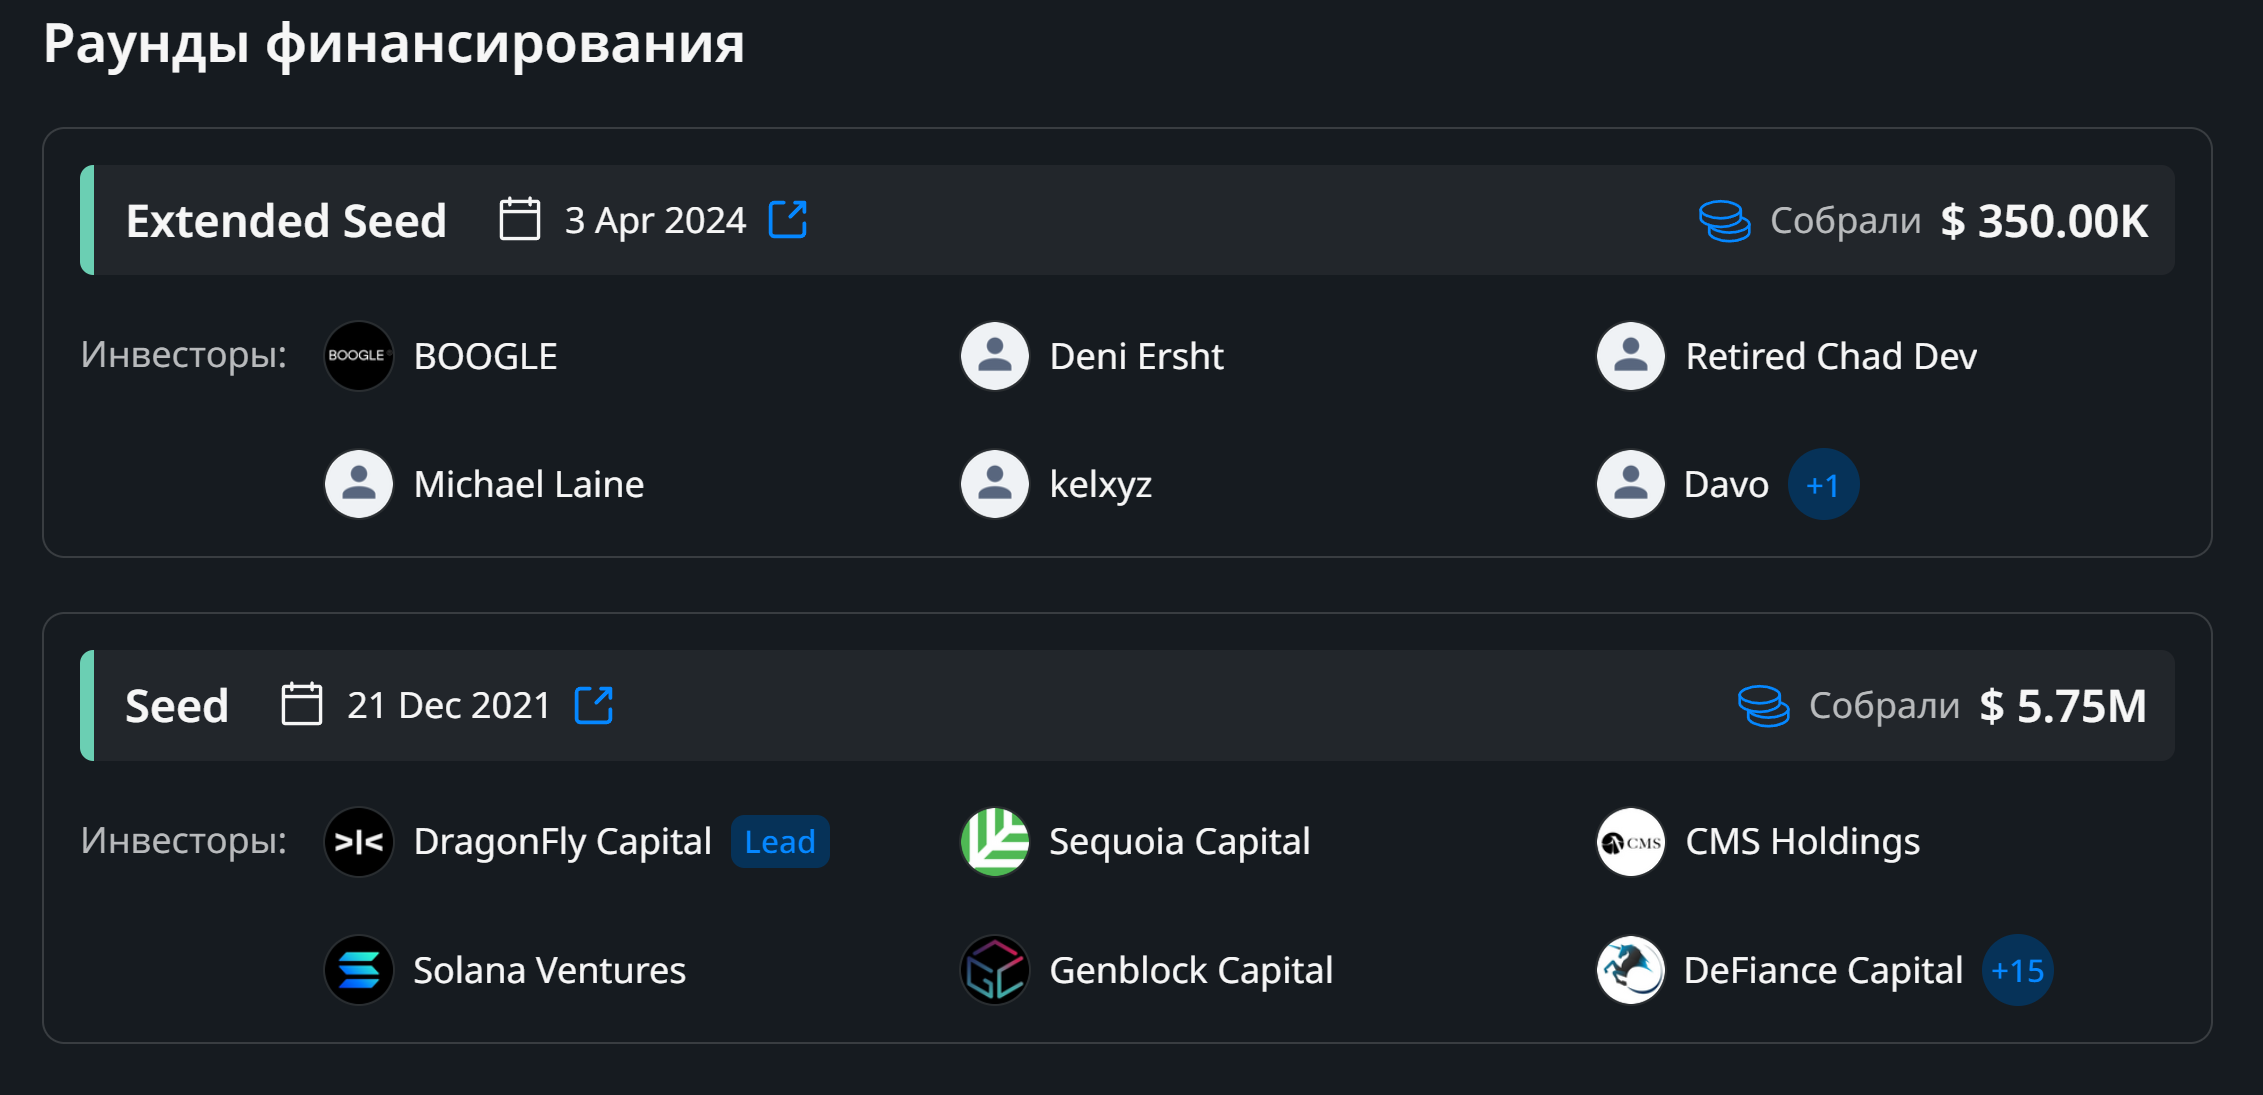This screenshot has height=1095, width=2263.
Task: Click the DragonFly Capital logo icon
Action: [x=358, y=842]
